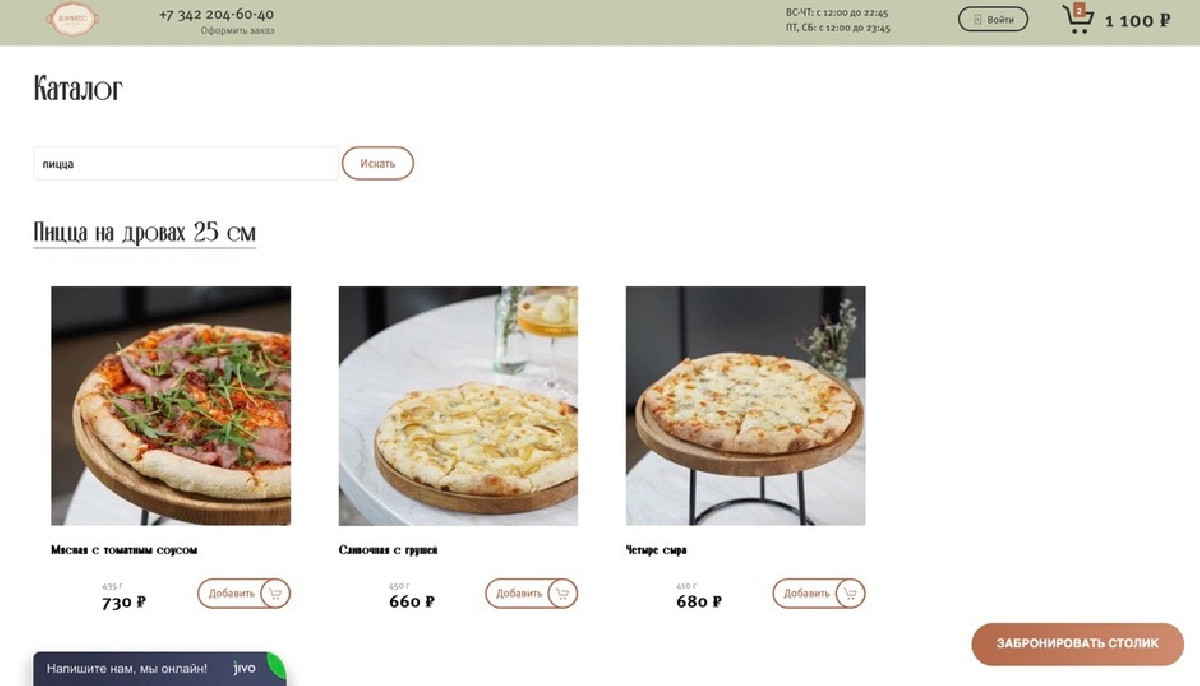This screenshot has height=686, width=1200.
Task: Click the Искать search button
Action: pos(378,163)
